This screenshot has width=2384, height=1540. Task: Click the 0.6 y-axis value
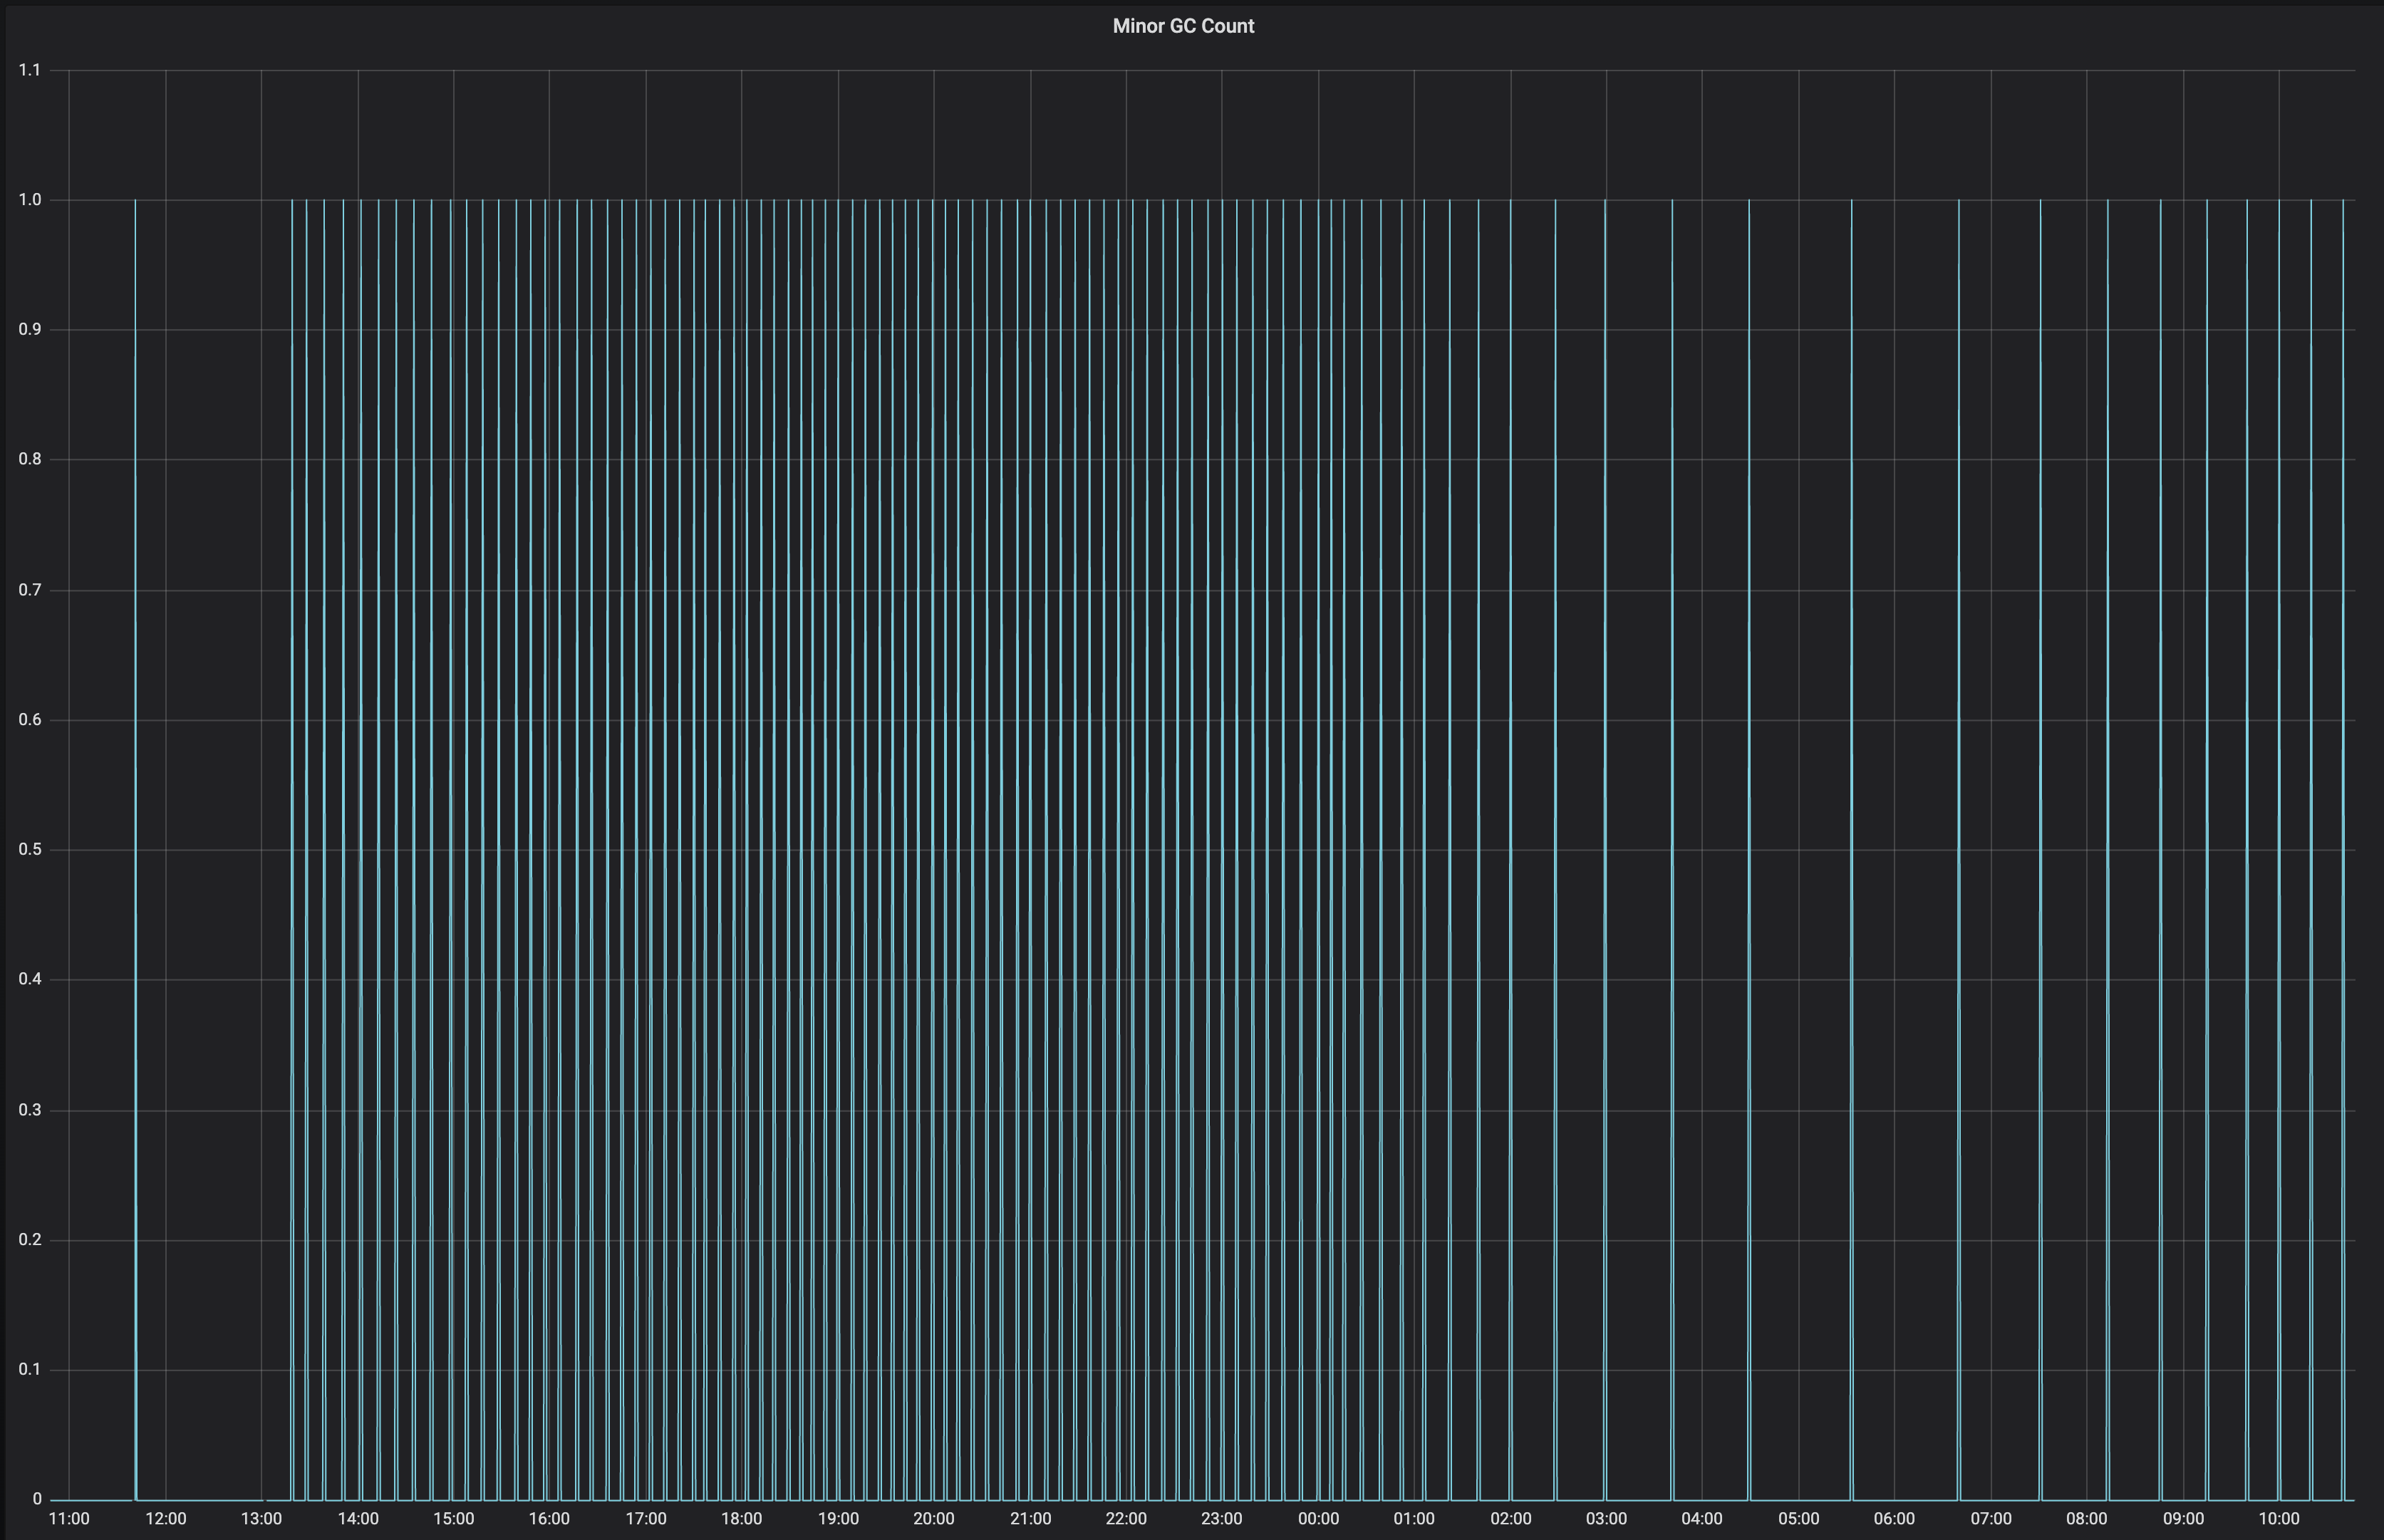point(30,720)
